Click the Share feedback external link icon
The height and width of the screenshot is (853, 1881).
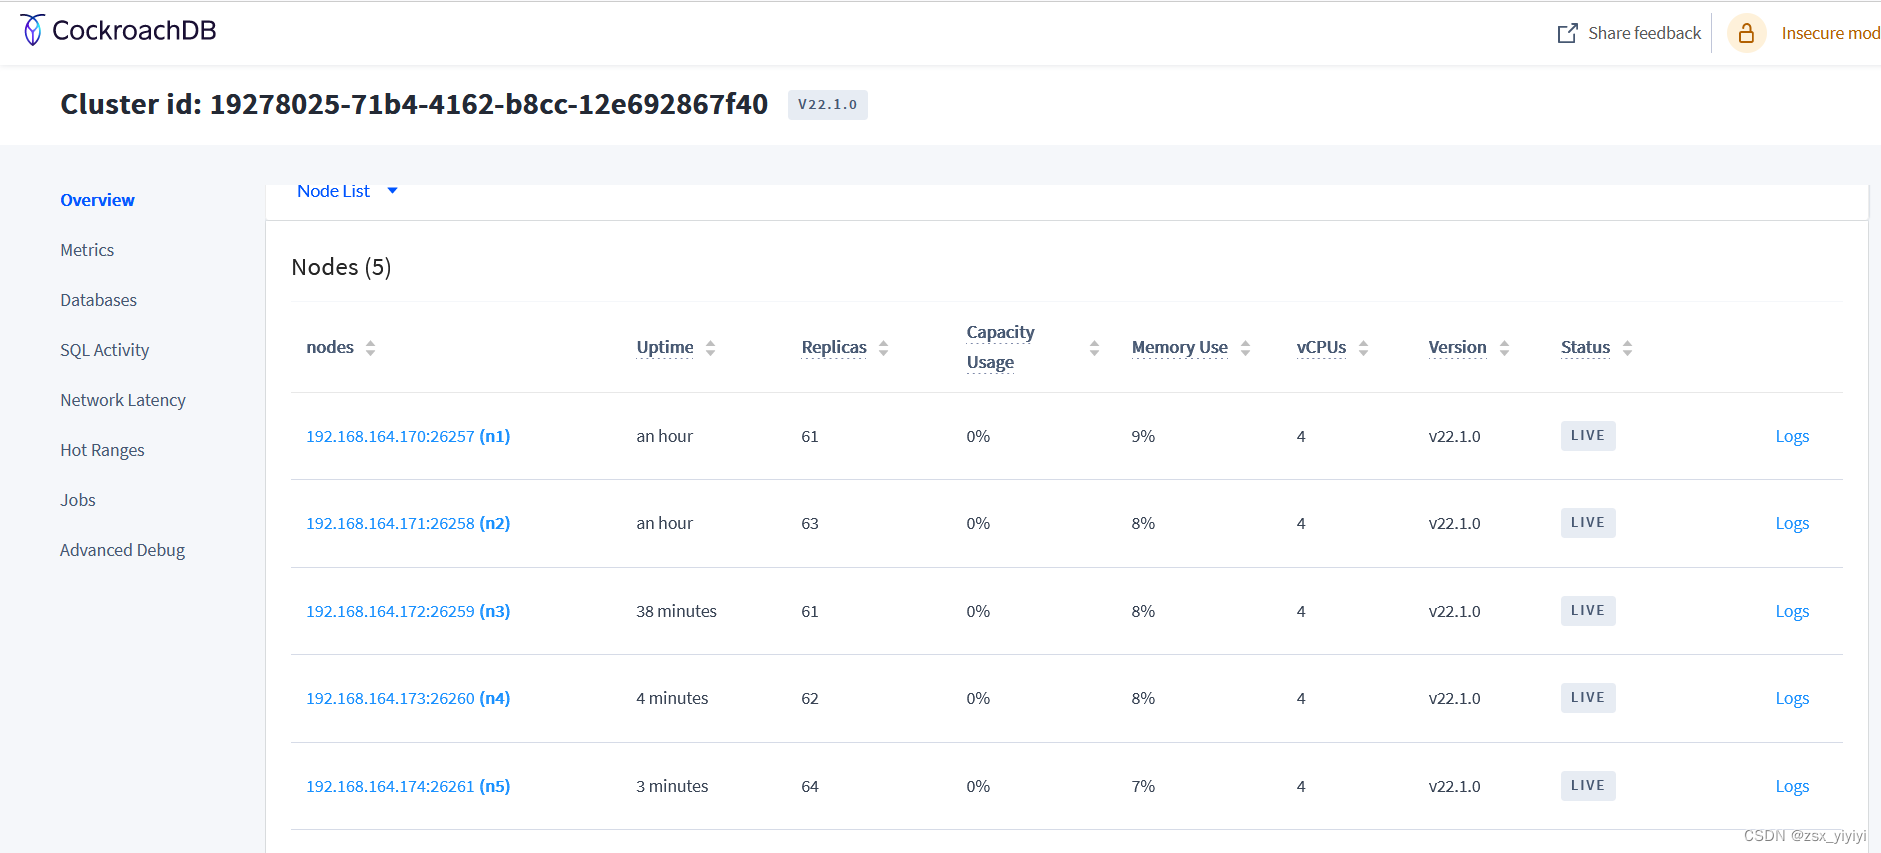1567,33
